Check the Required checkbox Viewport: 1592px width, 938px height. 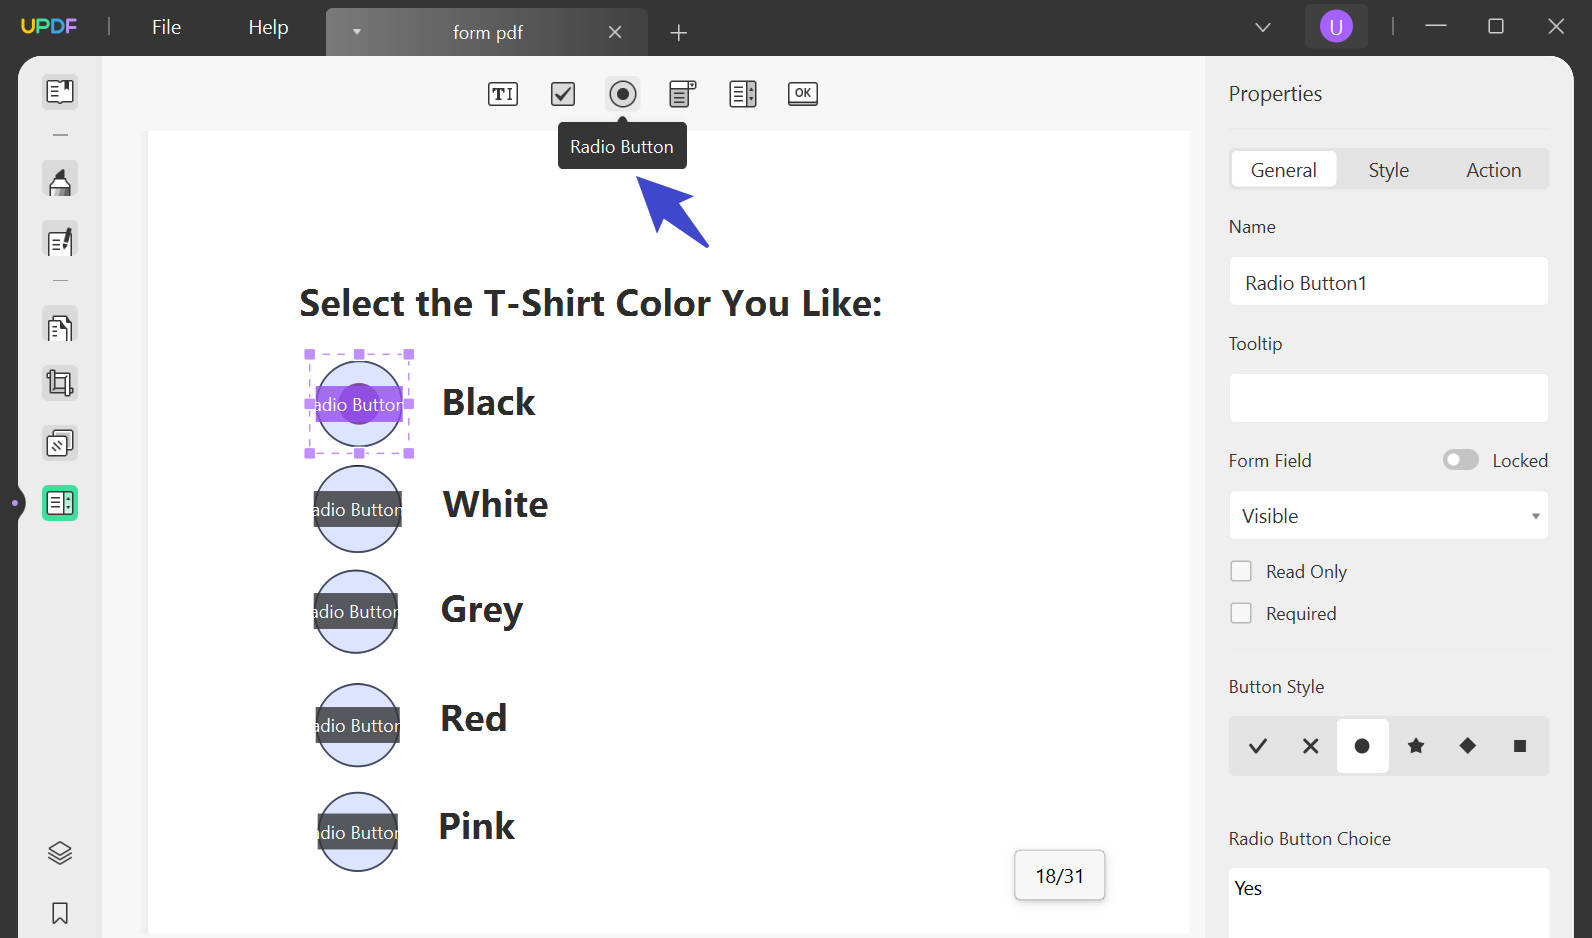(x=1241, y=613)
